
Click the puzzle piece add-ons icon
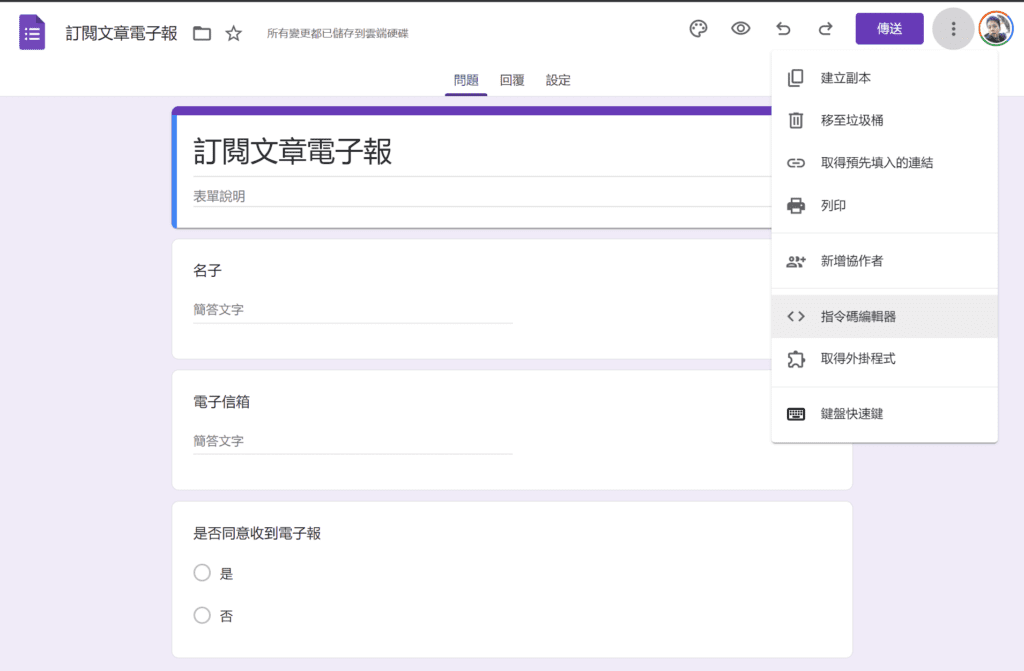click(795, 359)
